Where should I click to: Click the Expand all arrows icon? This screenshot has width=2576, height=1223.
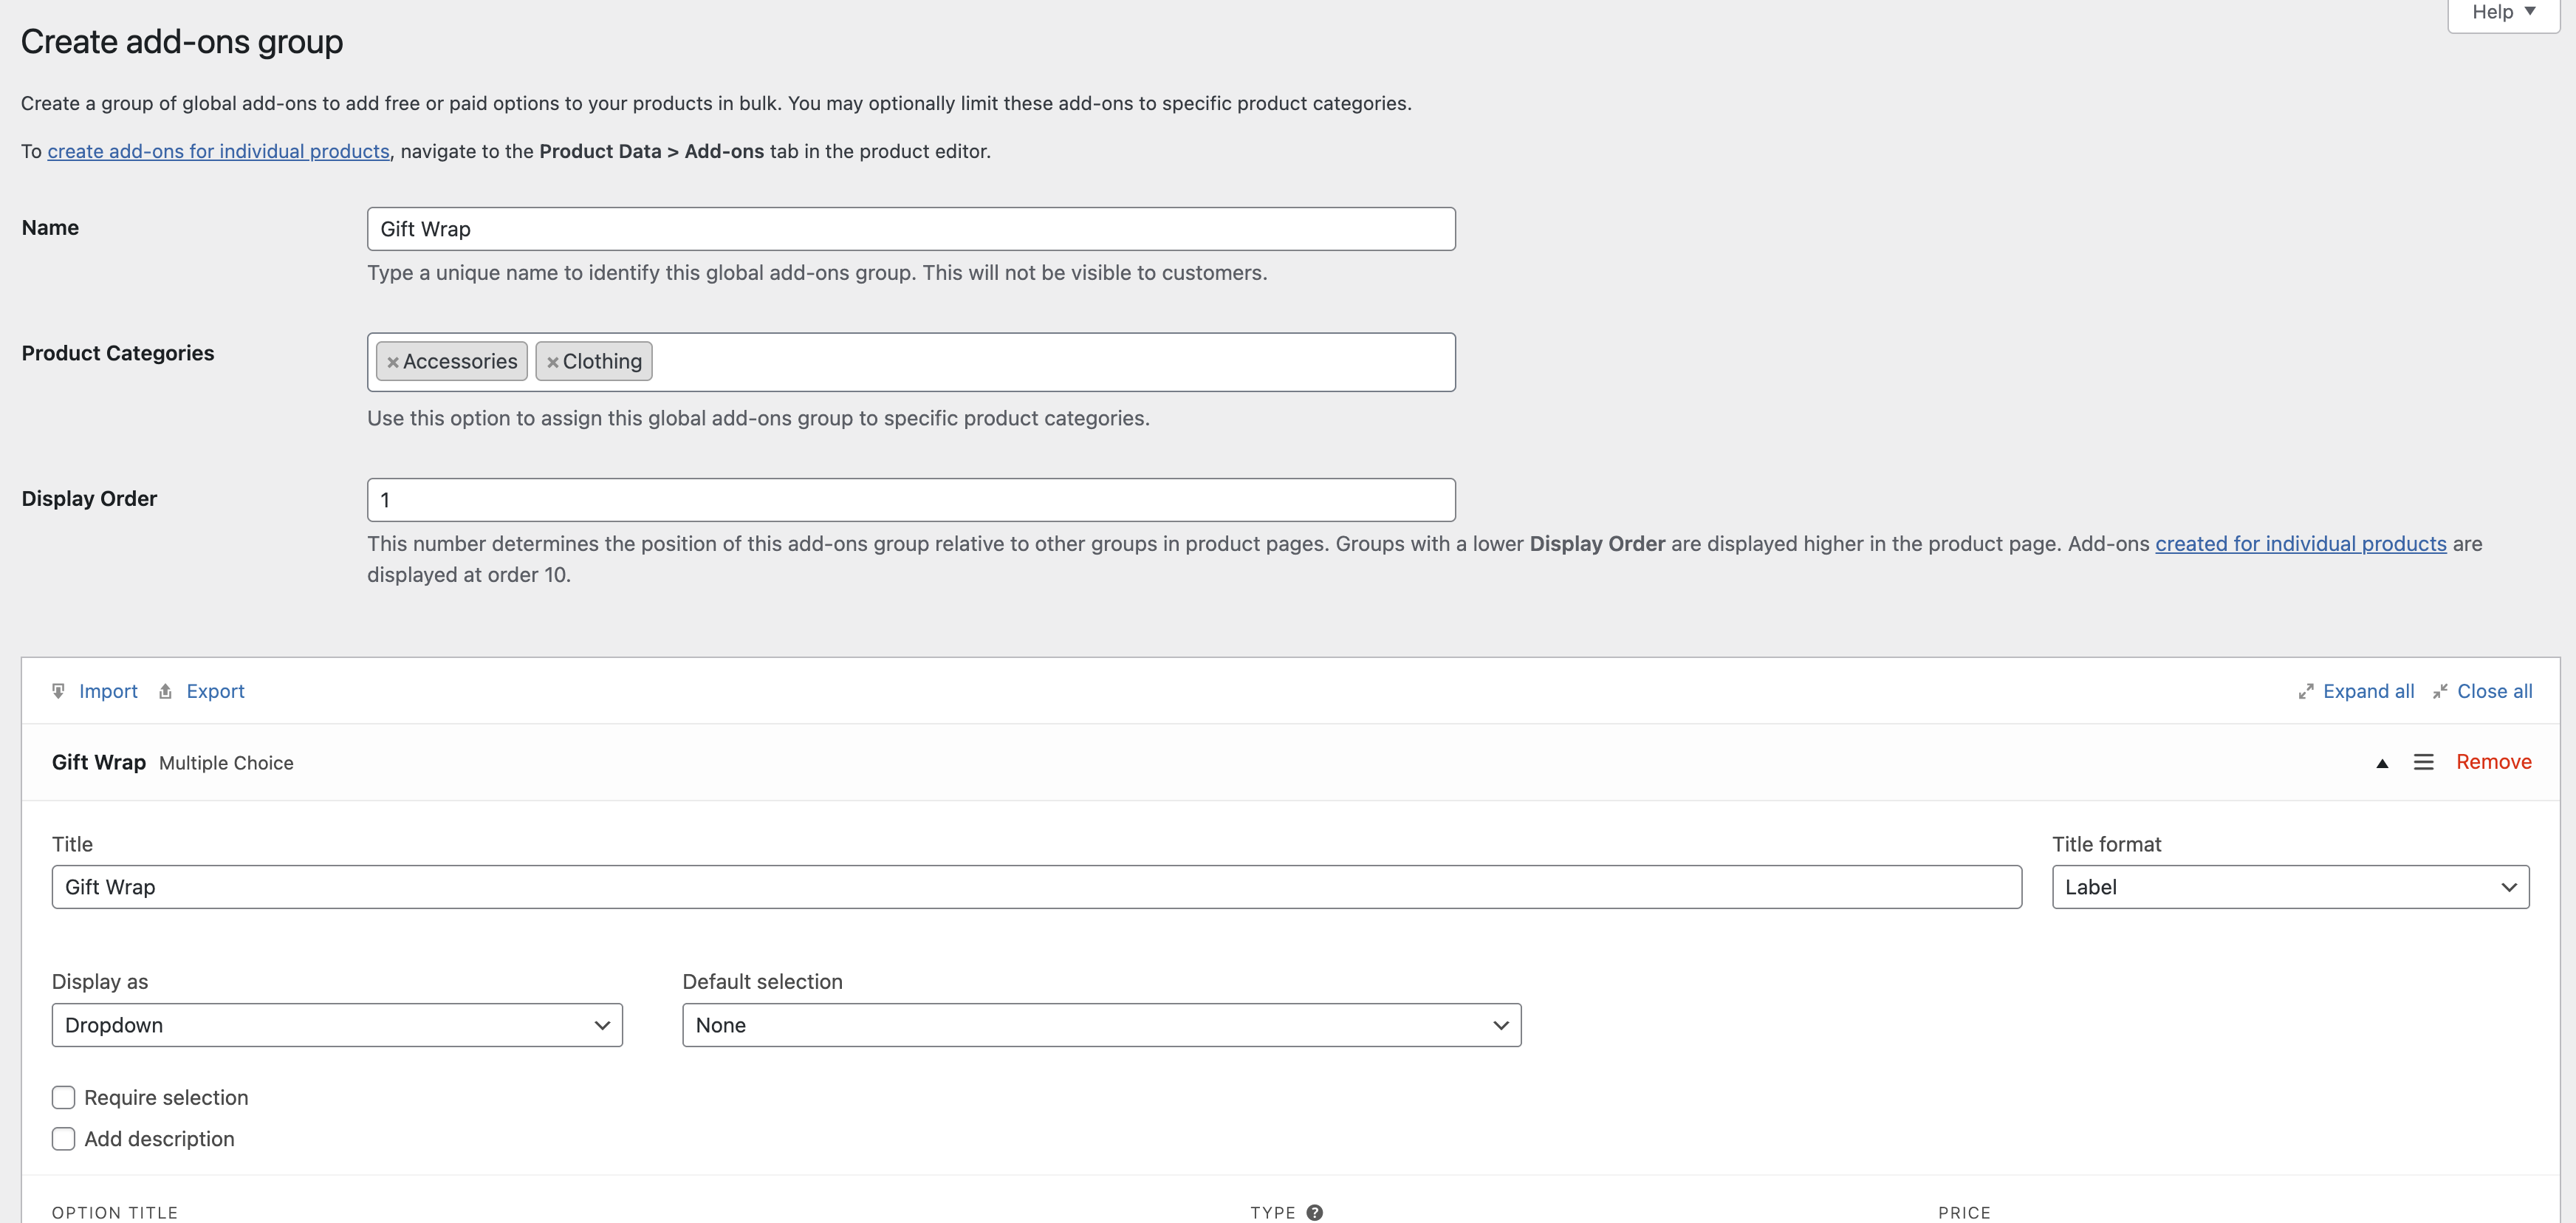2305,691
